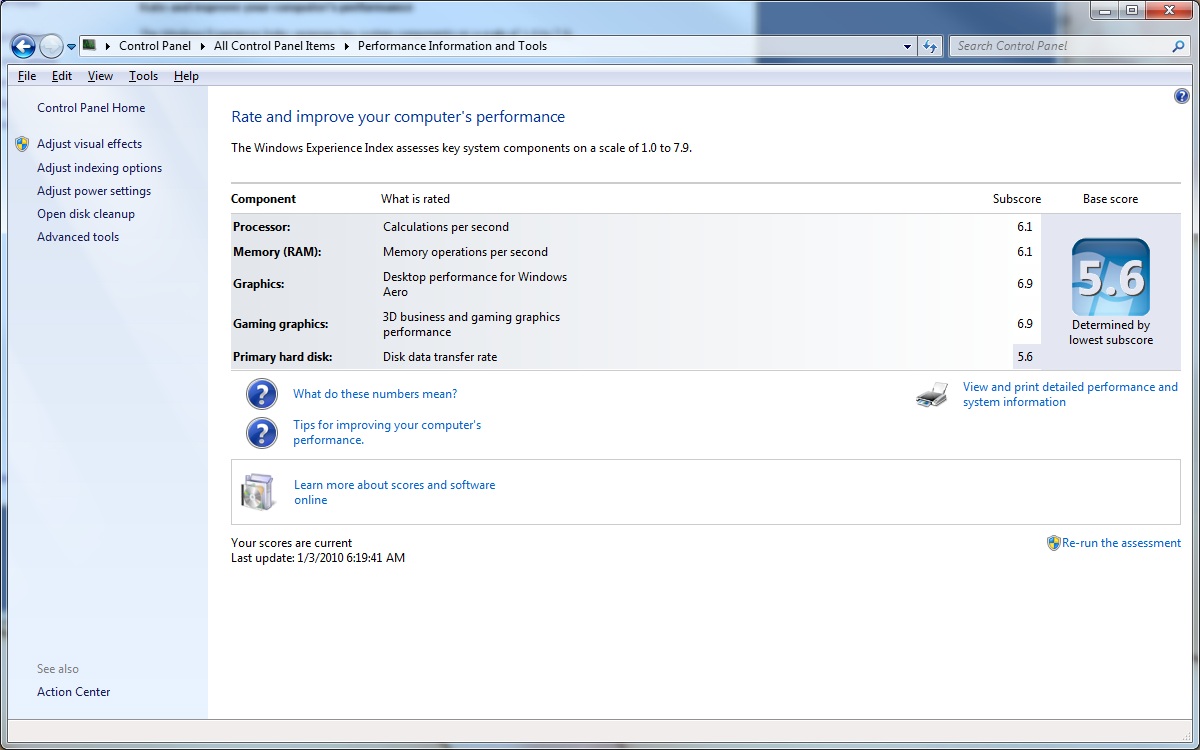This screenshot has height=750, width=1200.
Task: Minimize the Control Panel window
Action: [x=1105, y=10]
